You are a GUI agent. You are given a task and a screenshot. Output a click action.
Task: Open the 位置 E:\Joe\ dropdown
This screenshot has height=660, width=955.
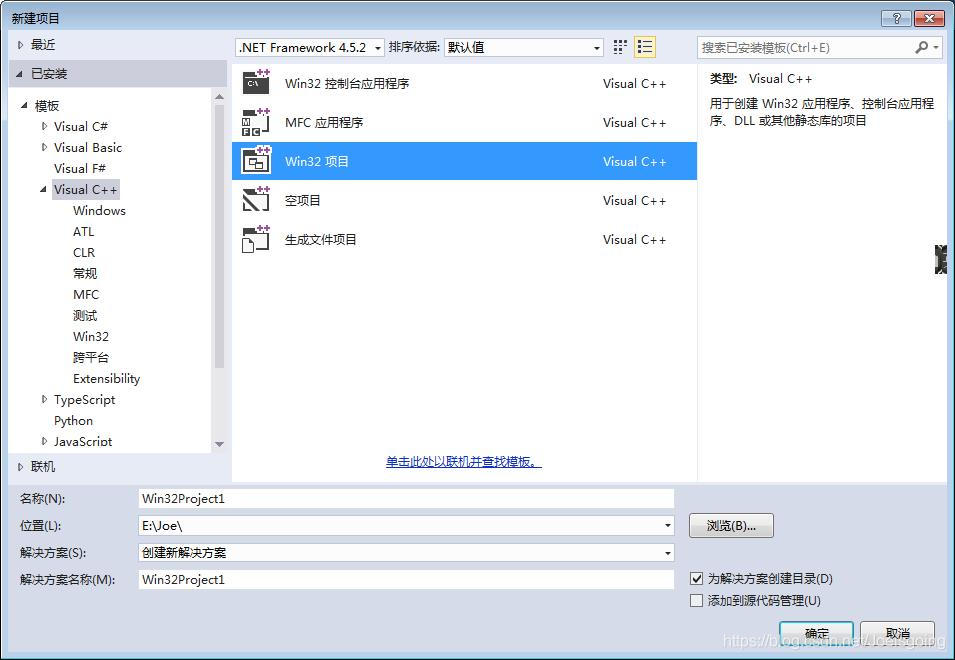668,525
